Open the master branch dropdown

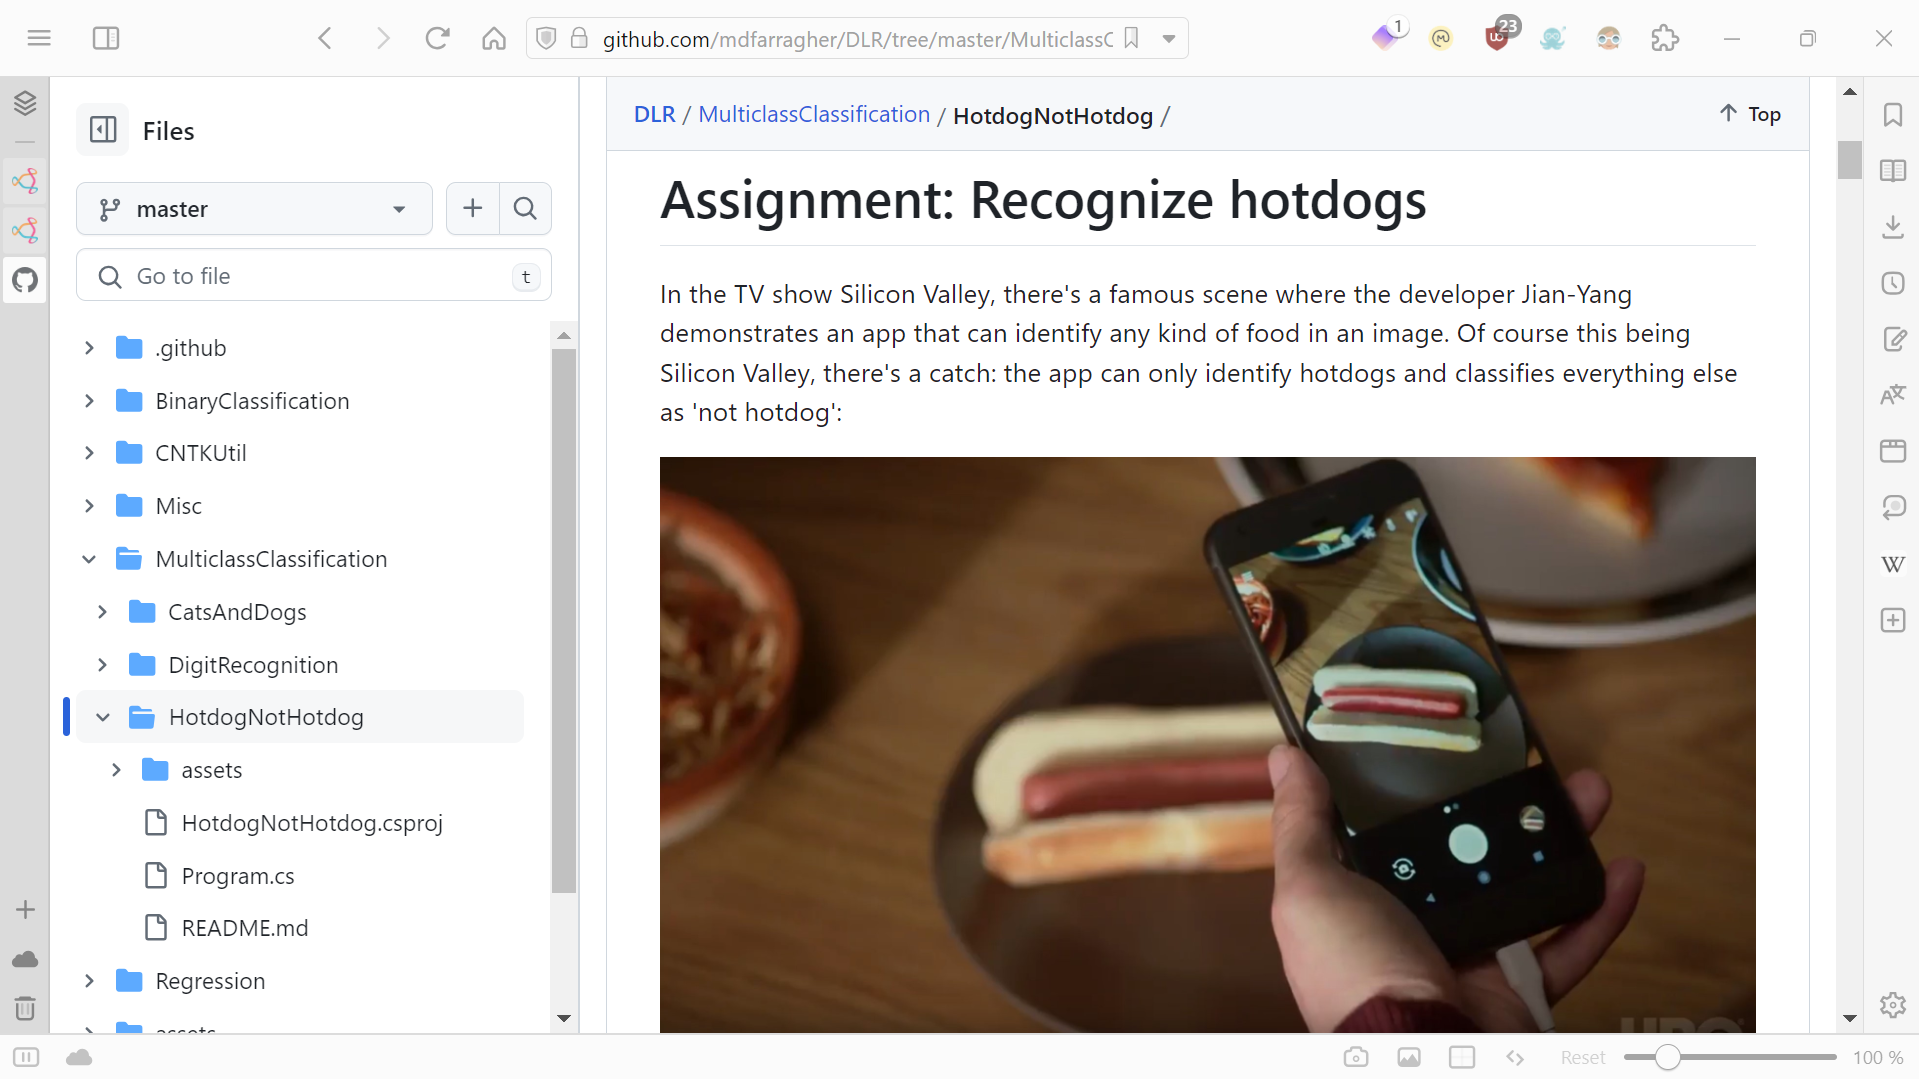coord(254,209)
